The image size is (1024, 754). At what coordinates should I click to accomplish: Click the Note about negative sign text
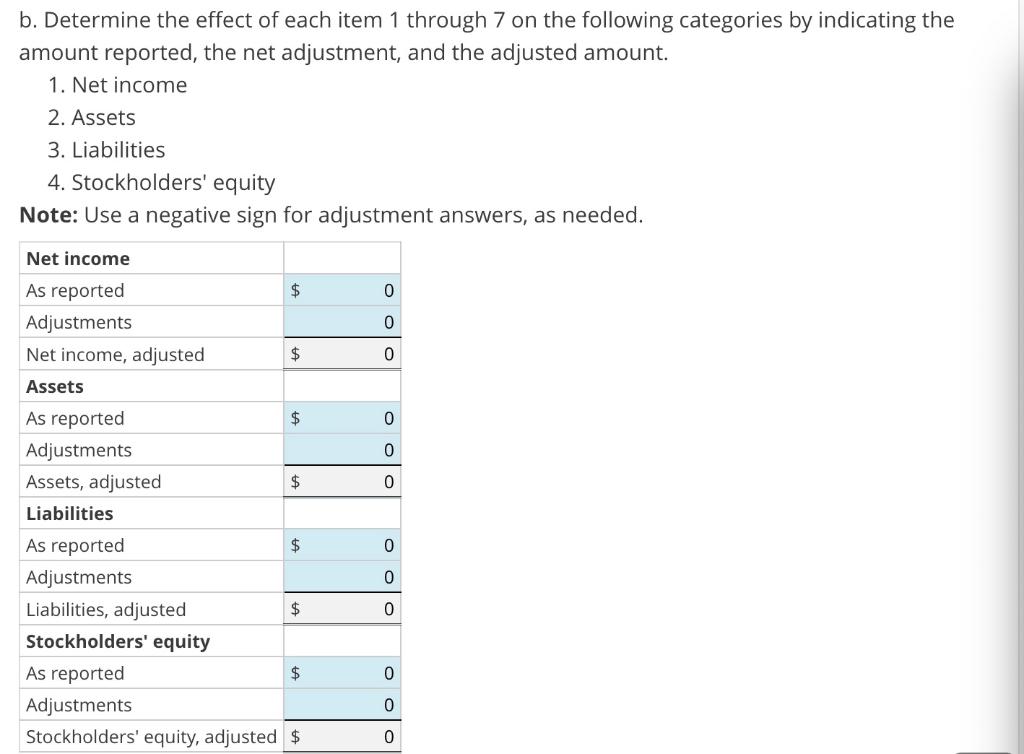point(330,214)
